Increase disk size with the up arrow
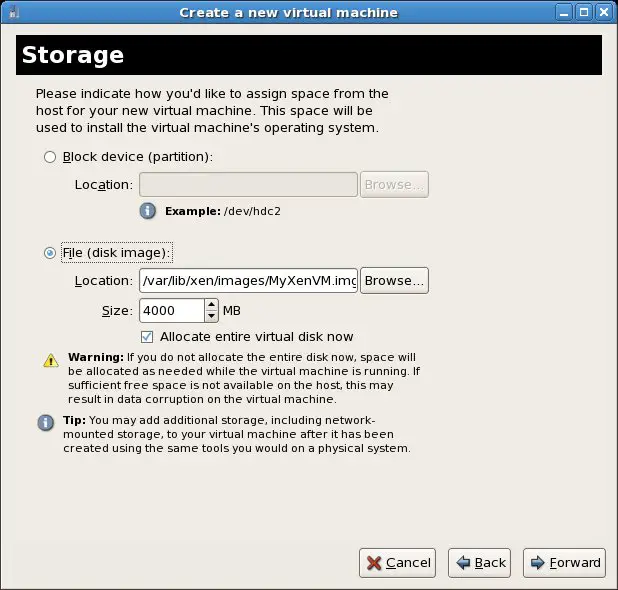This screenshot has height=590, width=618. [x=211, y=304]
